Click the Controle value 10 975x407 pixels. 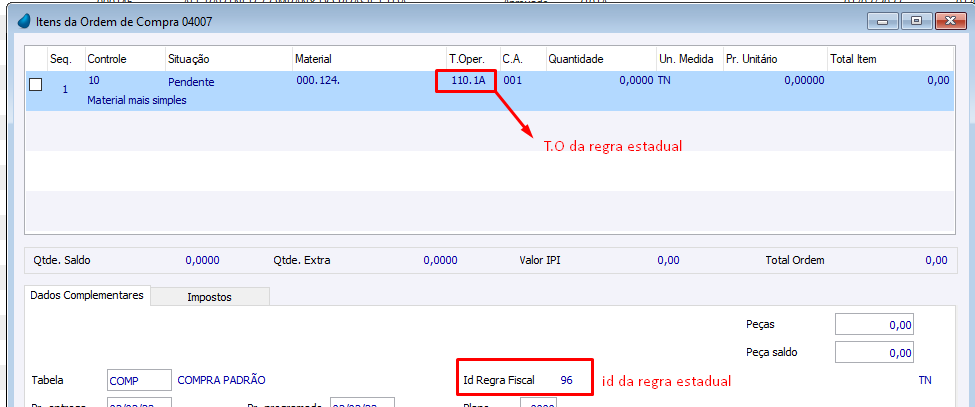(x=94, y=80)
